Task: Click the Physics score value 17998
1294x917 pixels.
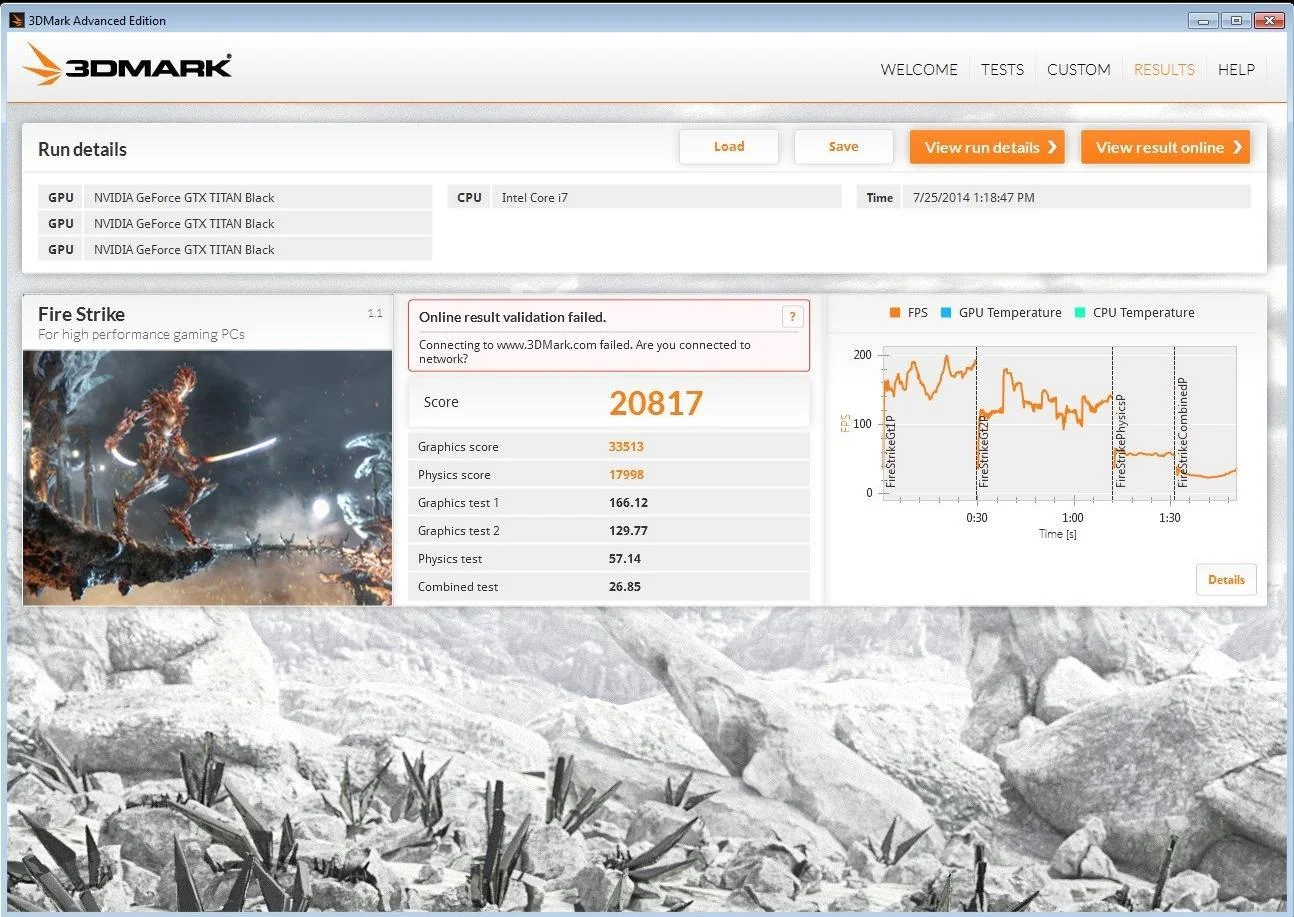Action: pyautogui.click(x=626, y=475)
